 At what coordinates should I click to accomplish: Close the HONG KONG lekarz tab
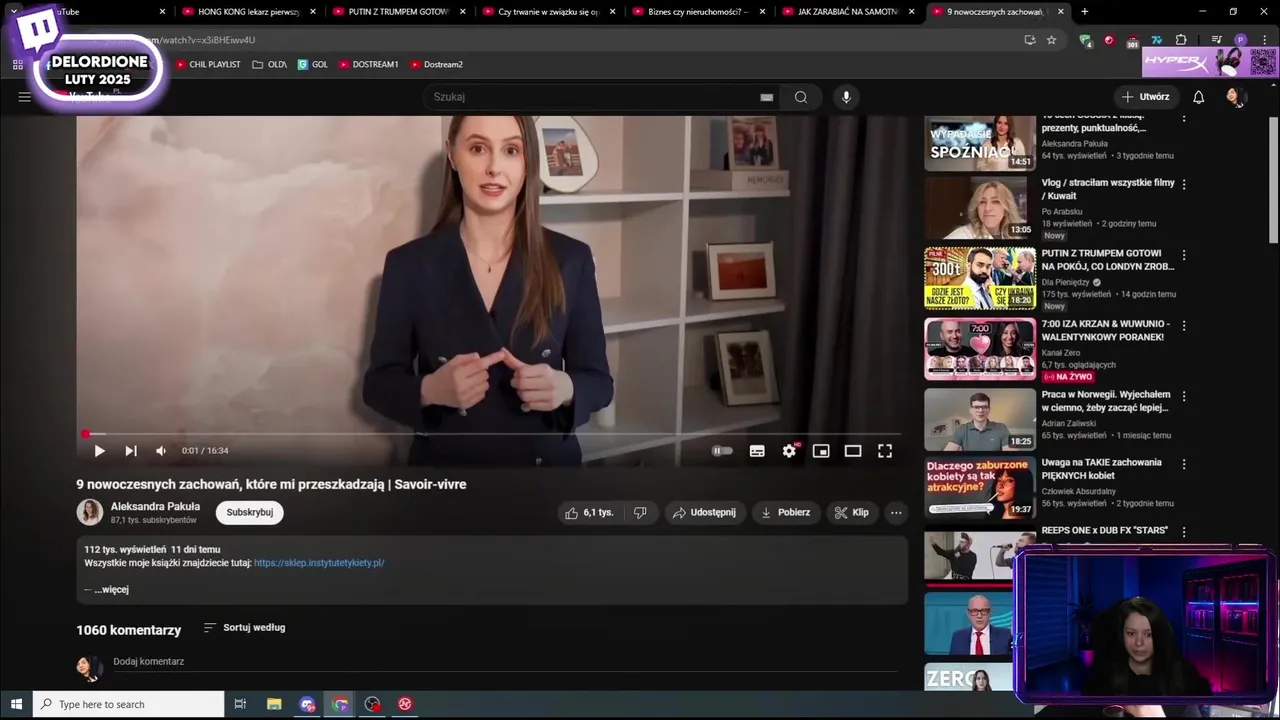pyautogui.click(x=313, y=12)
